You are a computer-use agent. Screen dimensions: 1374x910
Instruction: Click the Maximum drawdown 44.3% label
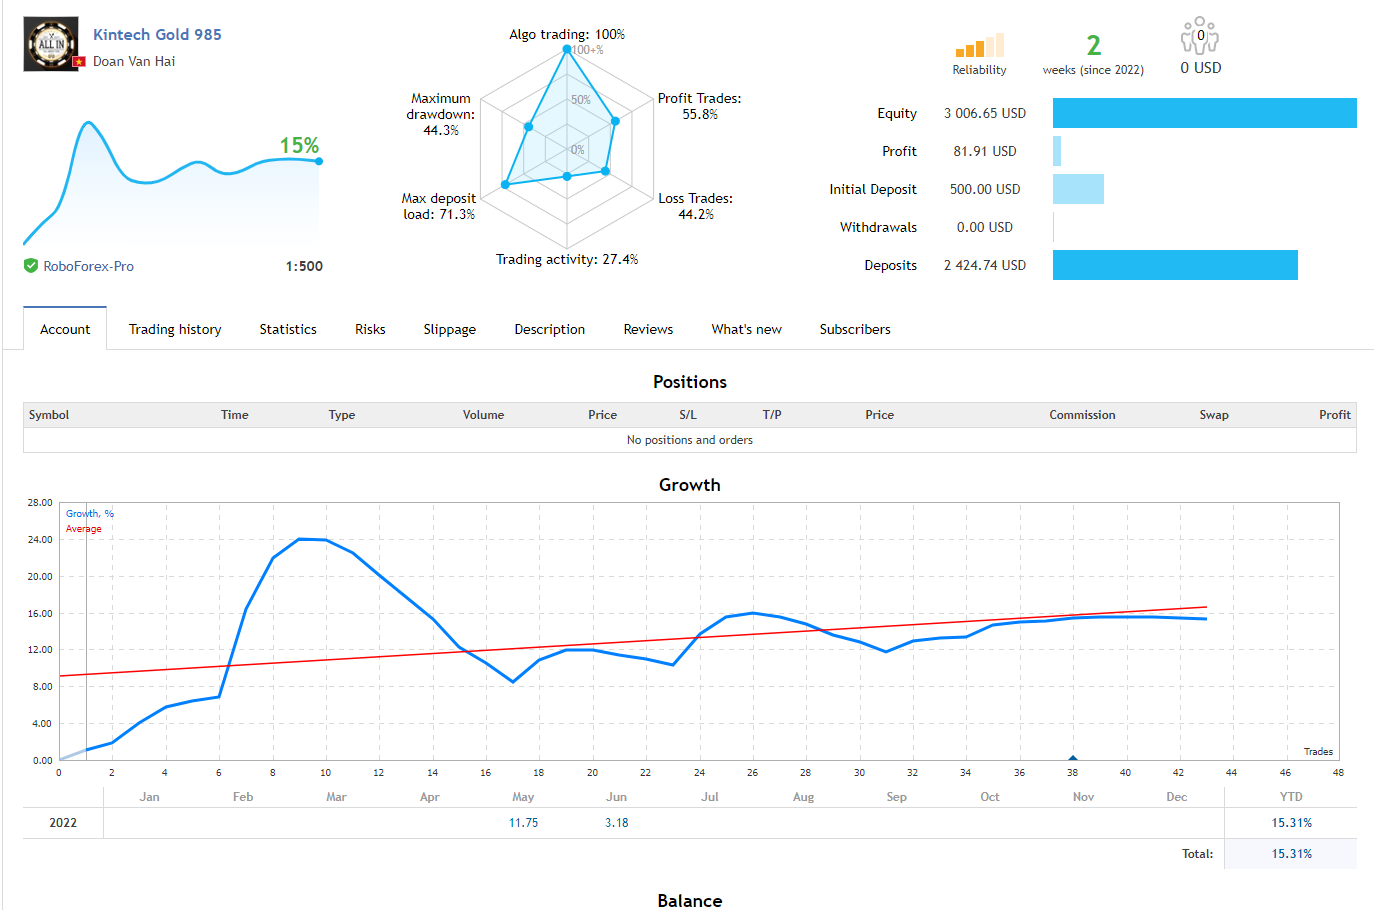[441, 114]
